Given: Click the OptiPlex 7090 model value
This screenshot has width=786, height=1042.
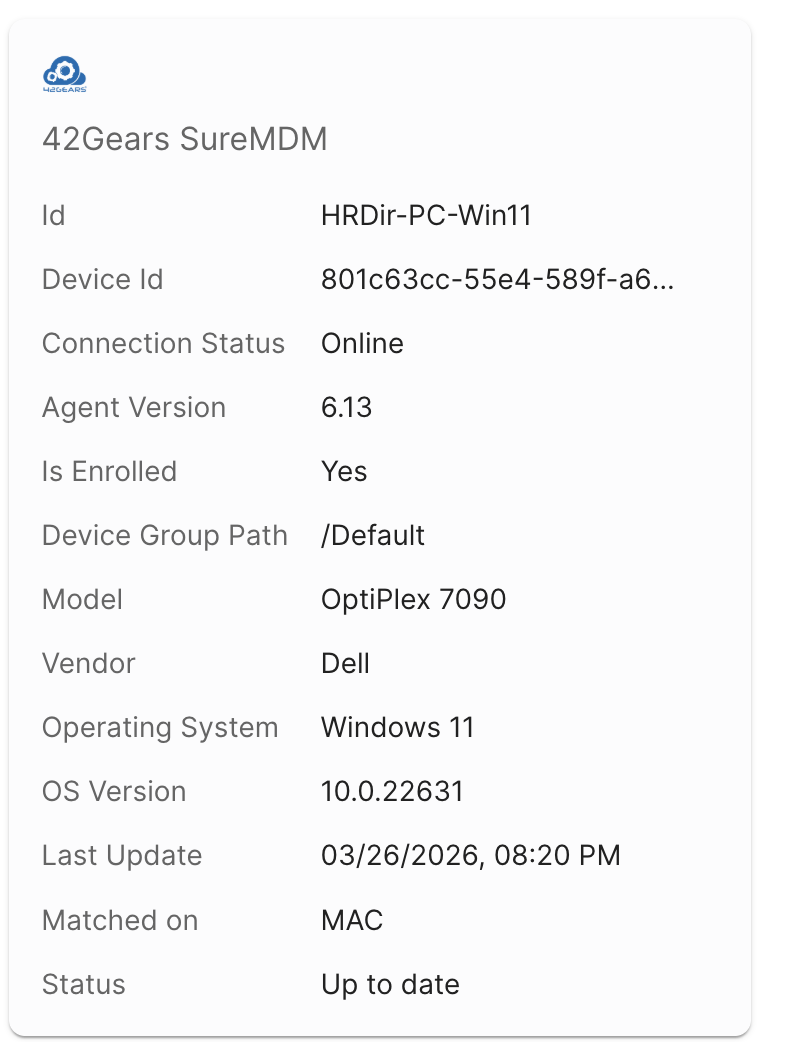Looking at the screenshot, I should (414, 599).
